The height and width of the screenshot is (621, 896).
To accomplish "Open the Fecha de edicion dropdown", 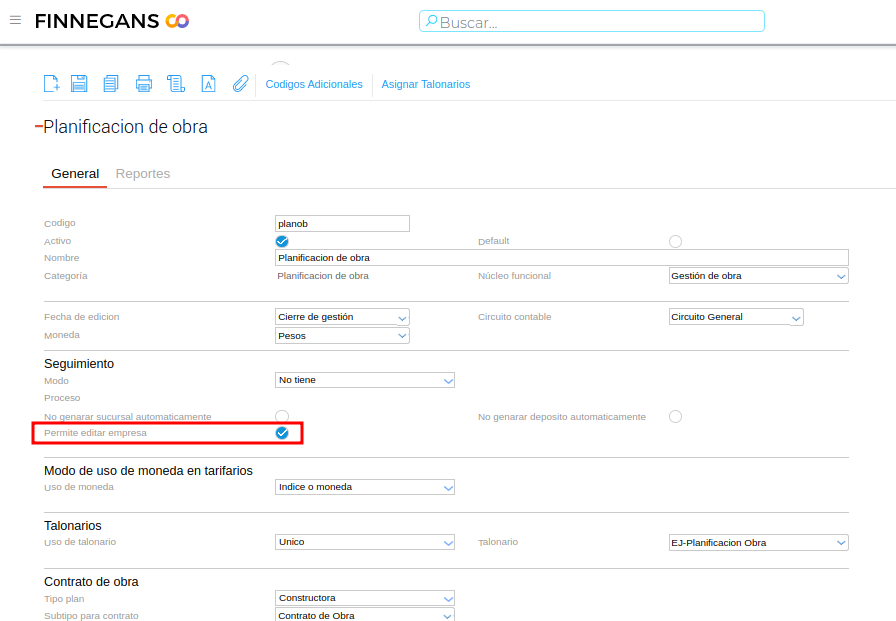I will click(342, 317).
